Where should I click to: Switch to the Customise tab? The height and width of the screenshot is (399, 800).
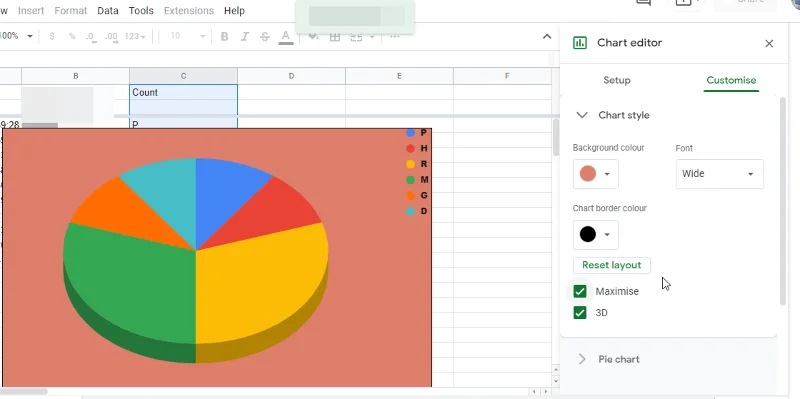coord(731,81)
